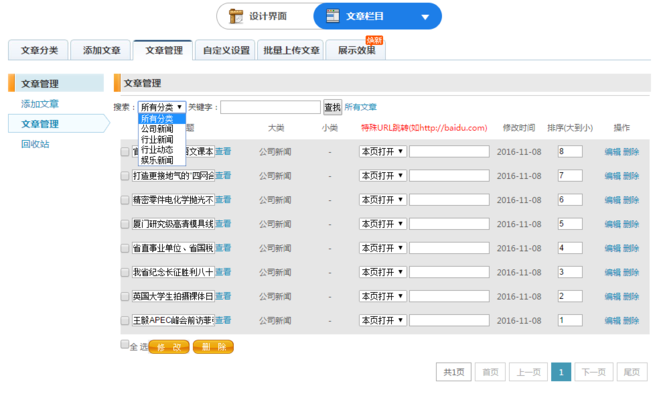Open the 批量上传文章 tab
The width and height of the screenshot is (659, 398).
[291, 50]
